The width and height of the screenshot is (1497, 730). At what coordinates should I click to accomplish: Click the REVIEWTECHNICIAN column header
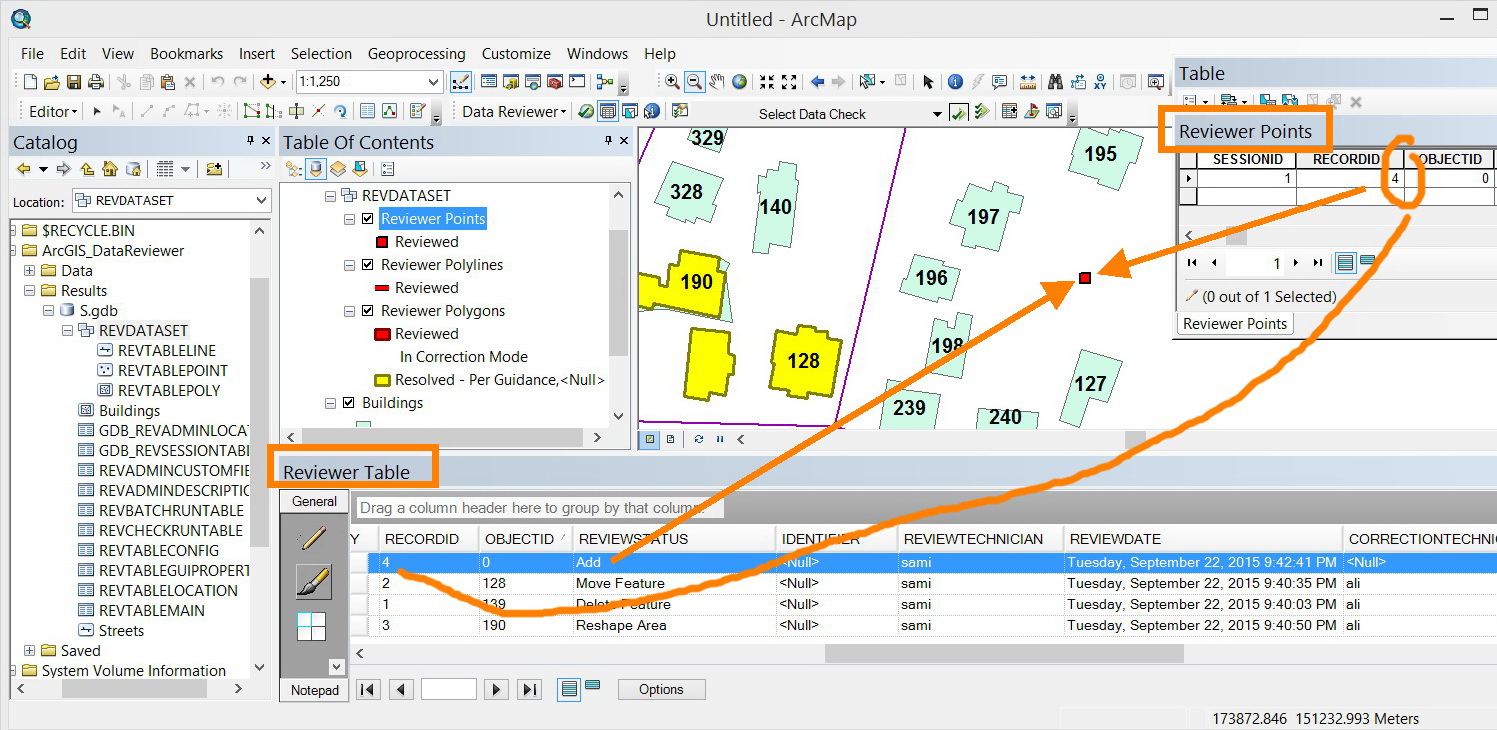(x=980, y=539)
